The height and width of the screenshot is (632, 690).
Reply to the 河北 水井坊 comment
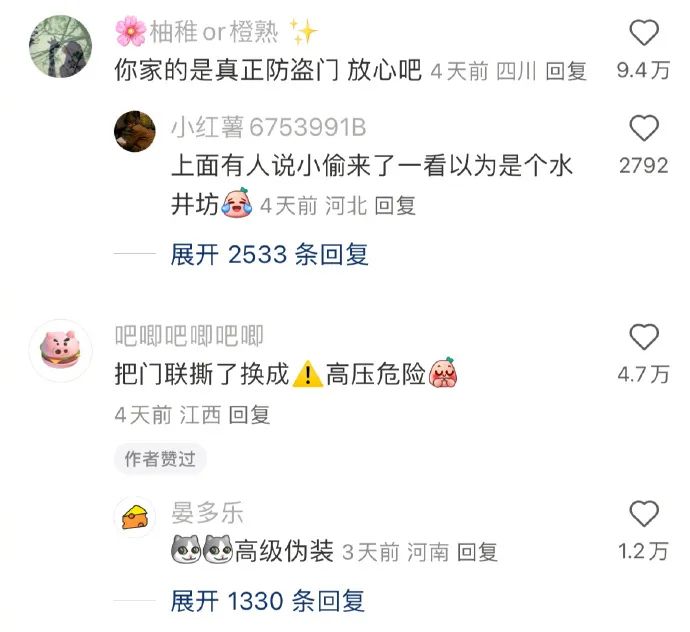point(395,206)
